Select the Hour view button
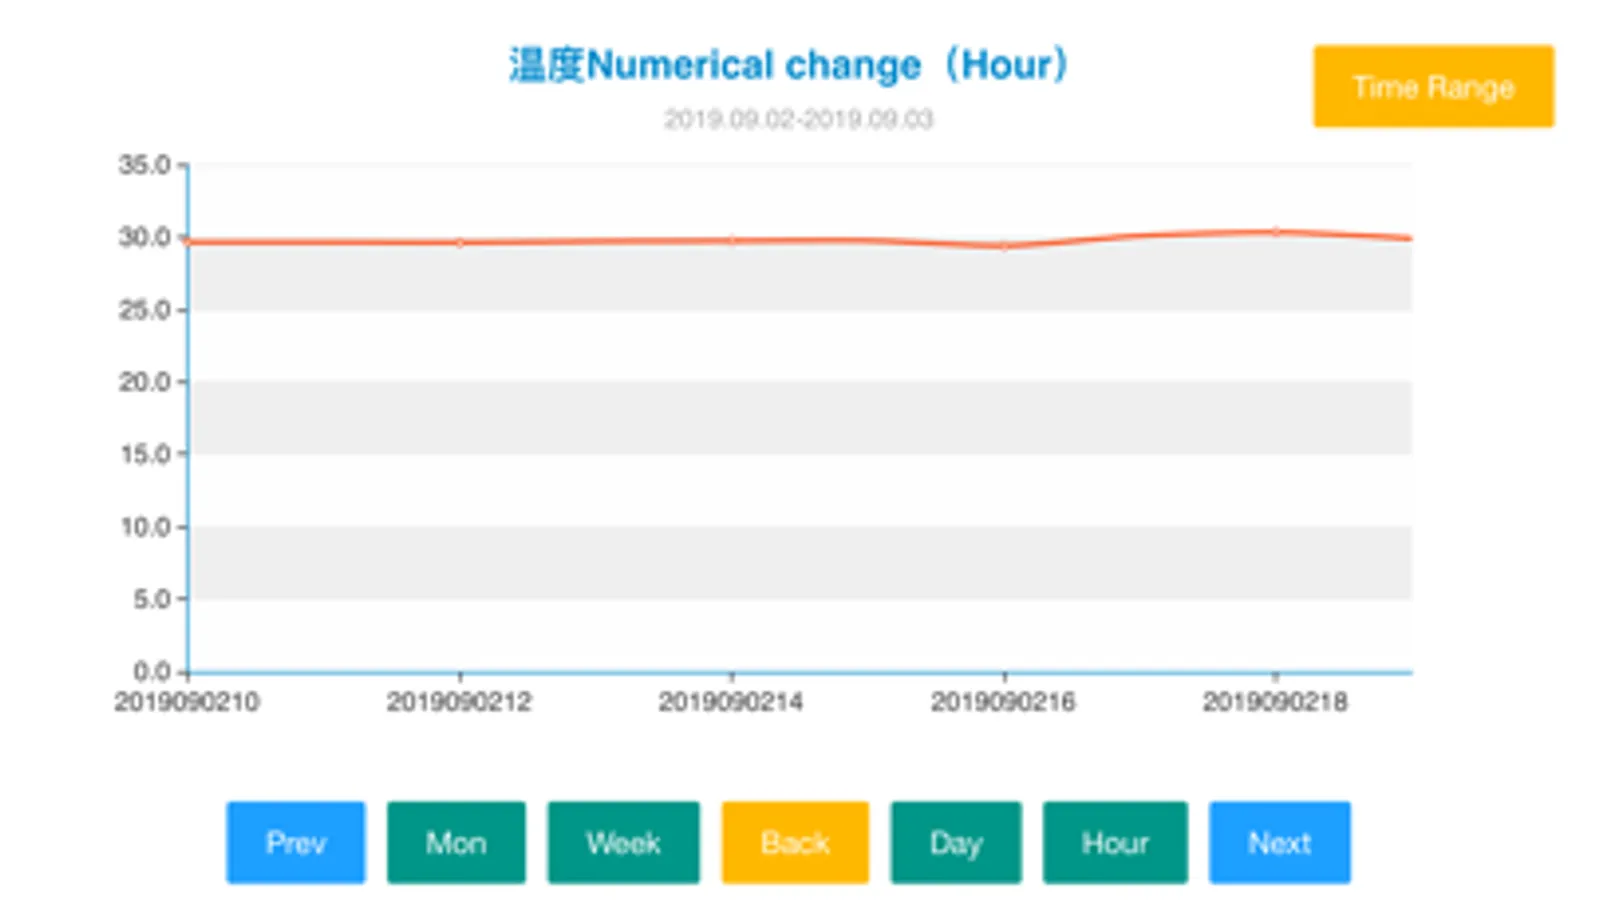Screen dimensions: 1599x900 (x=1115, y=842)
